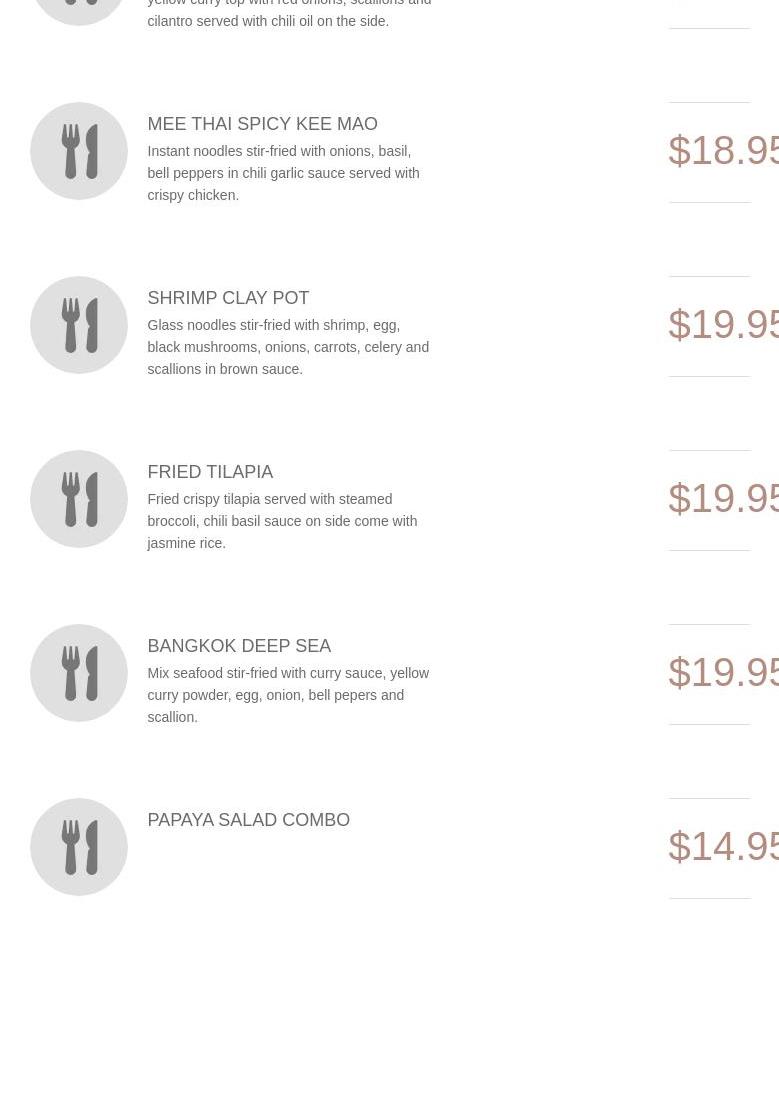This screenshot has height=1095, width=779.
Task: Click the Fried Tilapia description text
Action: pyautogui.click(x=282, y=521)
